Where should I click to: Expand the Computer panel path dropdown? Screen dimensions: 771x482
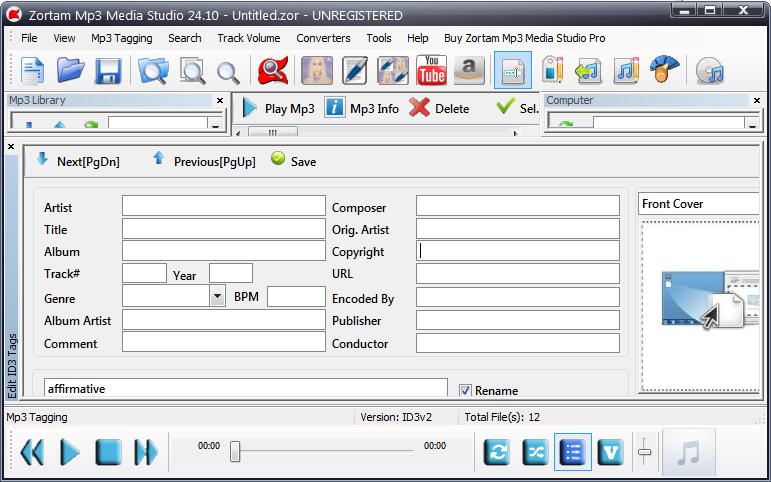[x=752, y=123]
